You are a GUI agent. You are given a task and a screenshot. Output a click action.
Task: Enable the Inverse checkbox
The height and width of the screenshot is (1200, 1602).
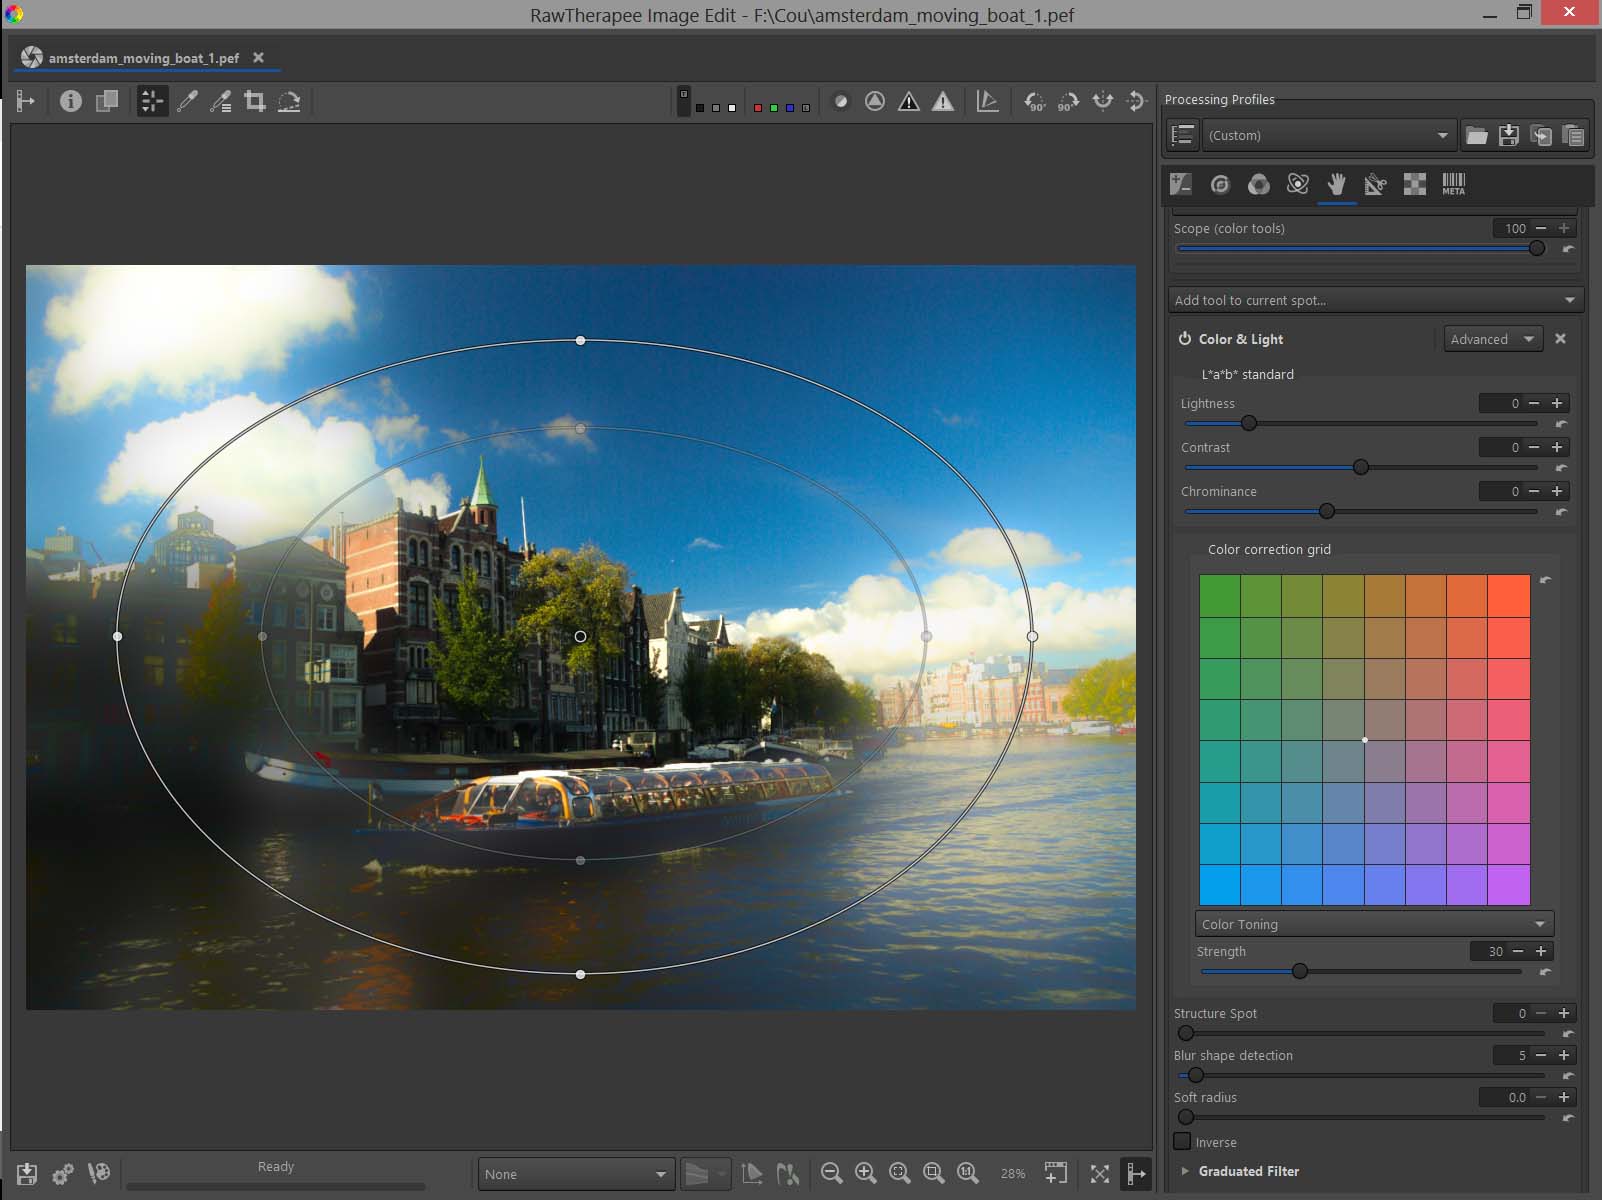point(1182,1141)
